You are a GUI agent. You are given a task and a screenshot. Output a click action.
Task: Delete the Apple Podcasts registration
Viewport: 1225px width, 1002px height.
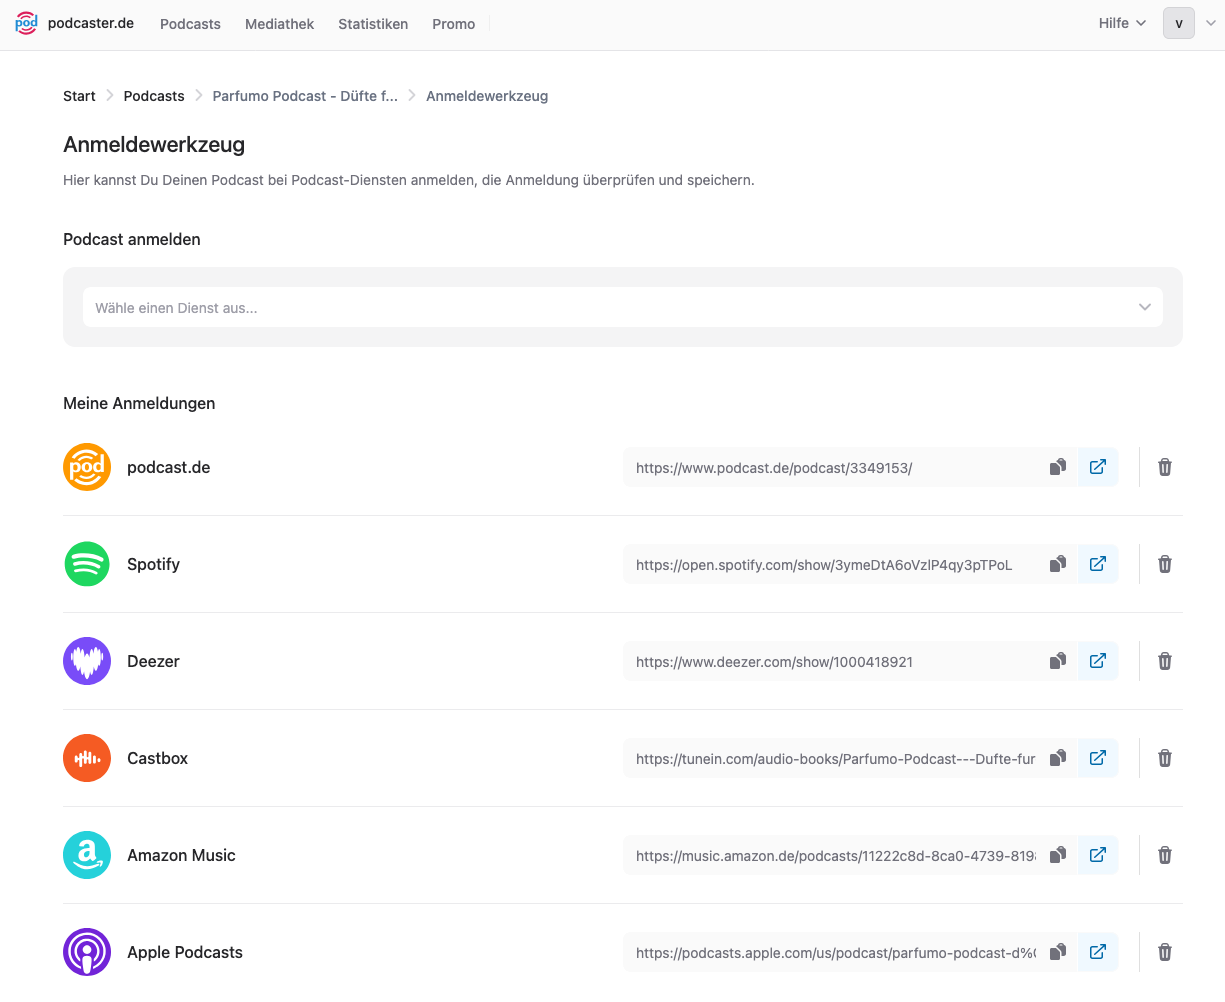pos(1165,952)
